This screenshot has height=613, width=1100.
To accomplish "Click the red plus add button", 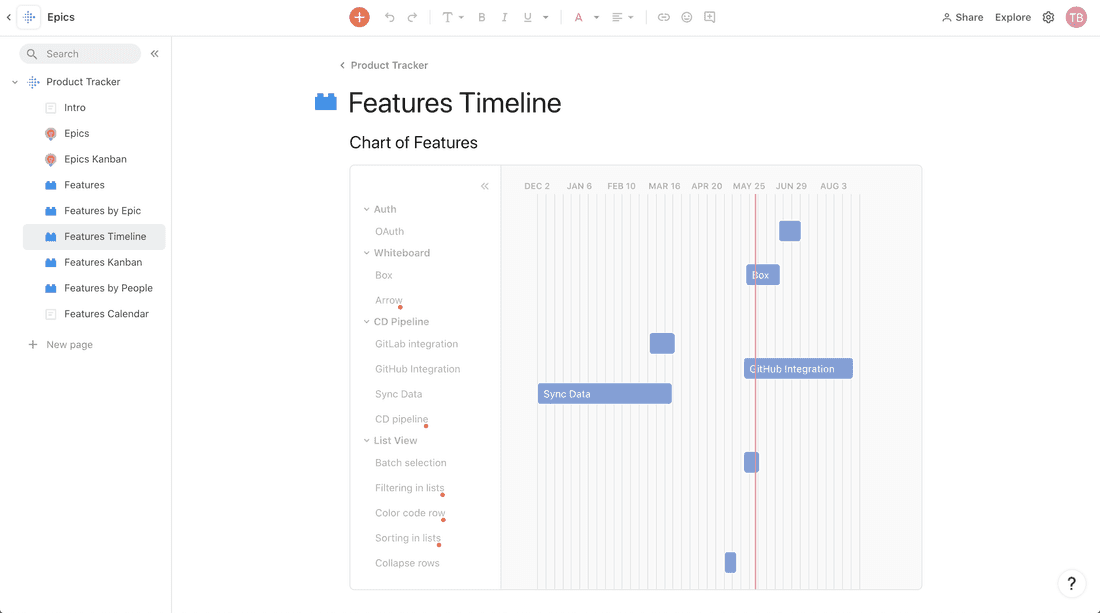I will pos(359,17).
